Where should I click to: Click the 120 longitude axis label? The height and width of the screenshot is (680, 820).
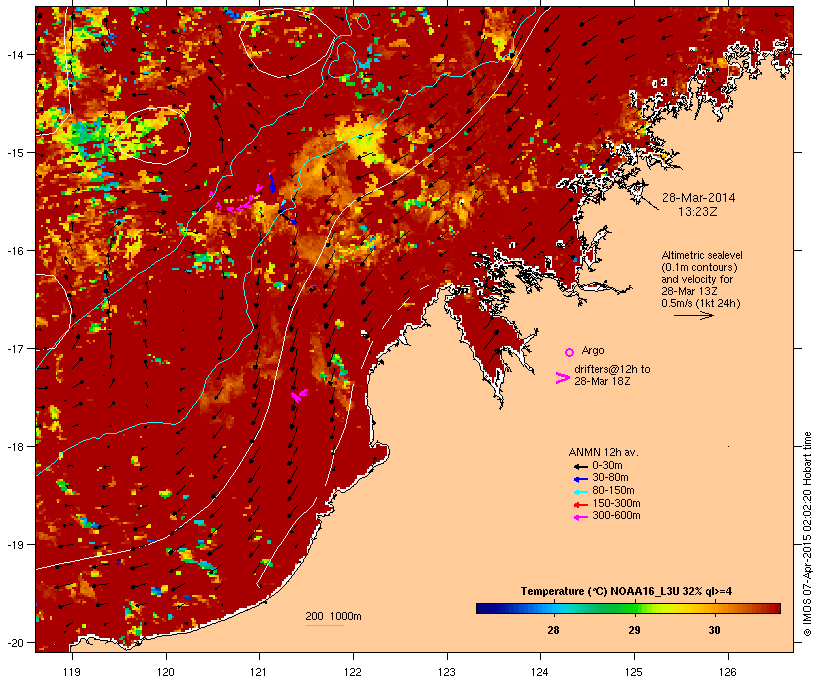pos(166,672)
